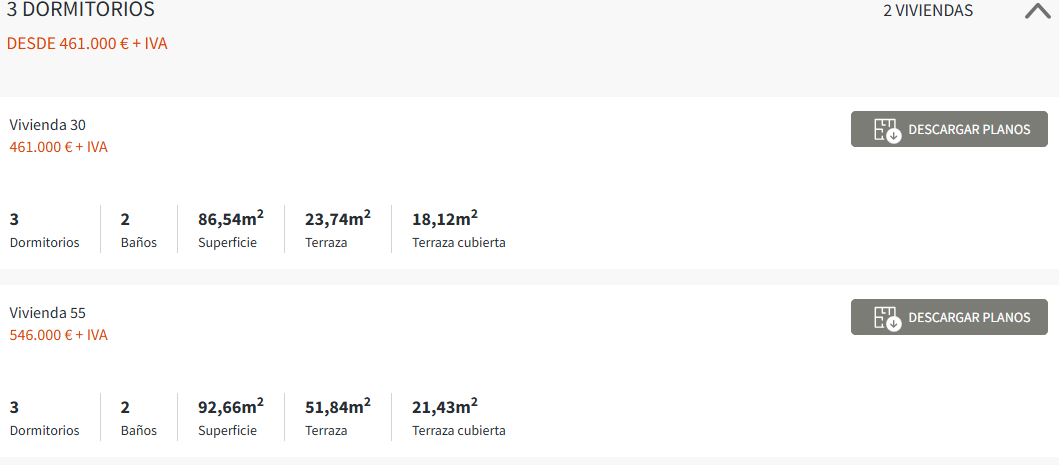The image size is (1059, 465).
Task: Select the 3 DORMITORIOS section heading
Action: point(81,10)
